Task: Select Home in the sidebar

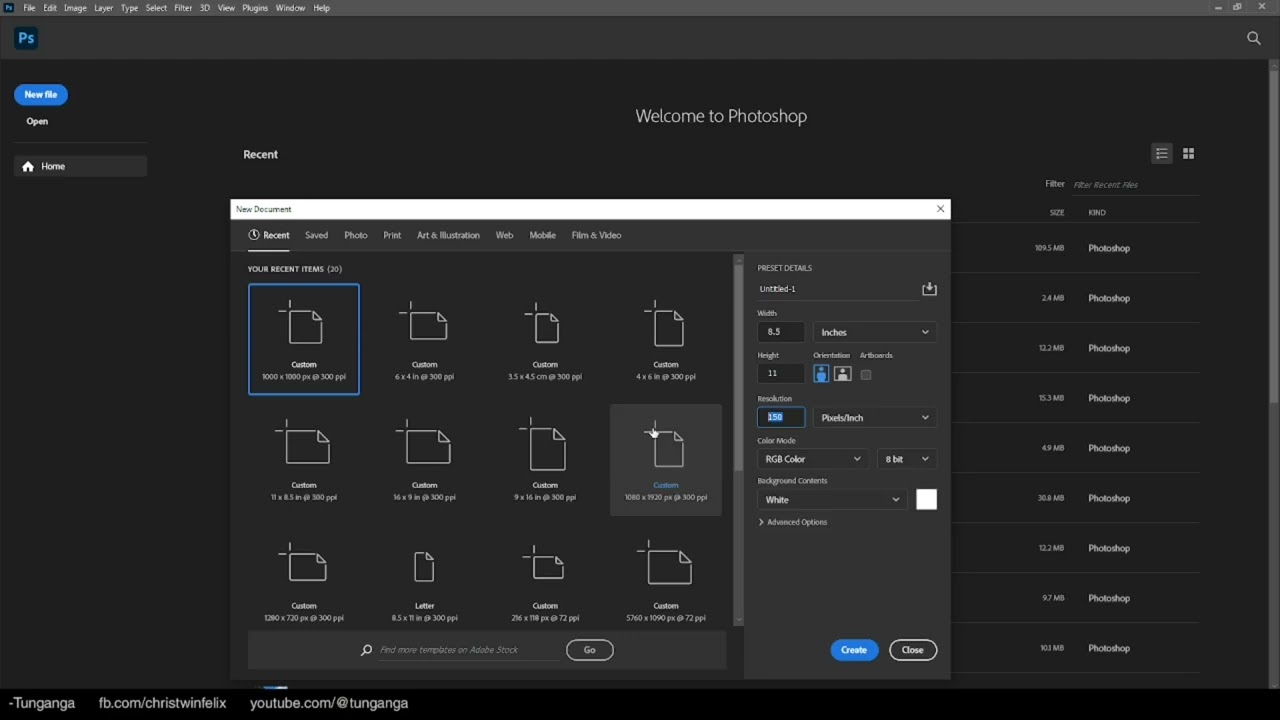Action: [x=80, y=166]
